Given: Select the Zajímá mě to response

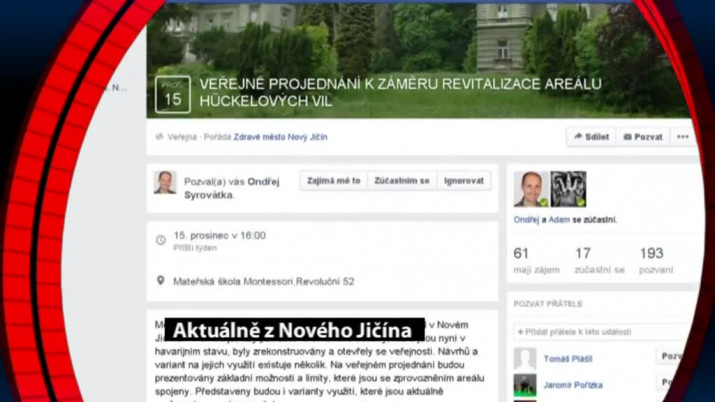Looking at the screenshot, I should point(334,181).
